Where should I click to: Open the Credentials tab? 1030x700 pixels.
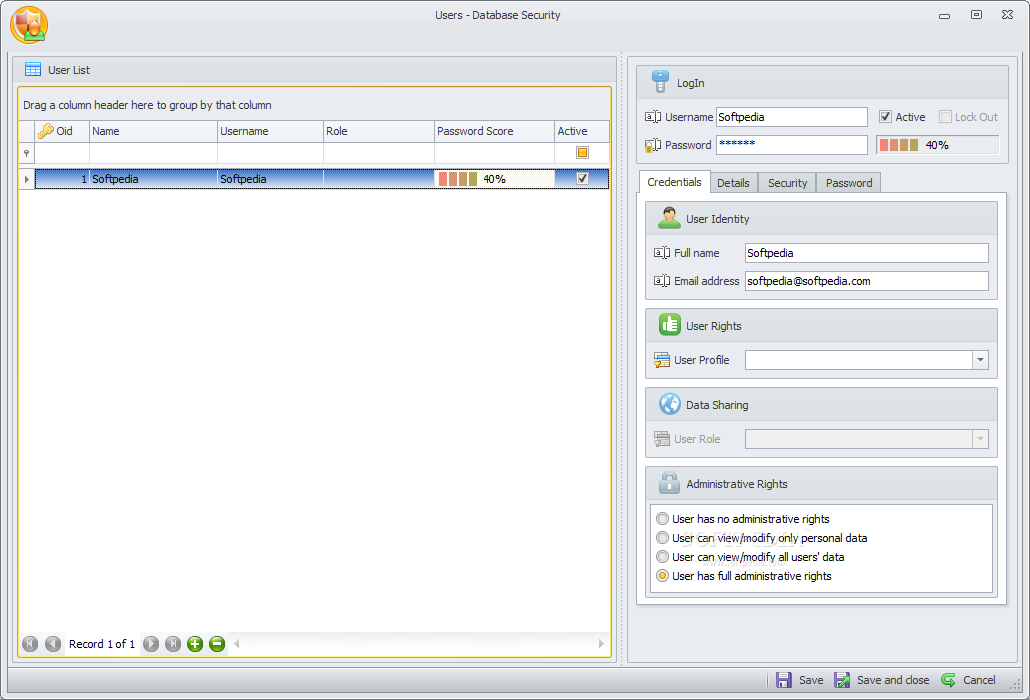point(674,182)
